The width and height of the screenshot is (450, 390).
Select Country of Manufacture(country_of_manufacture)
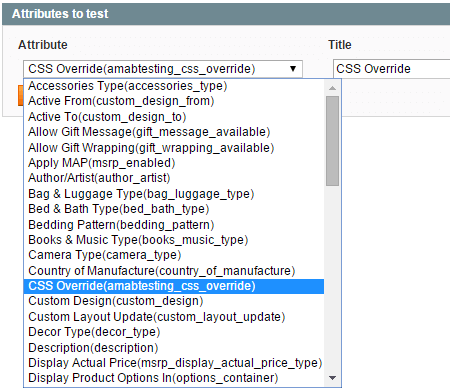pos(174,271)
